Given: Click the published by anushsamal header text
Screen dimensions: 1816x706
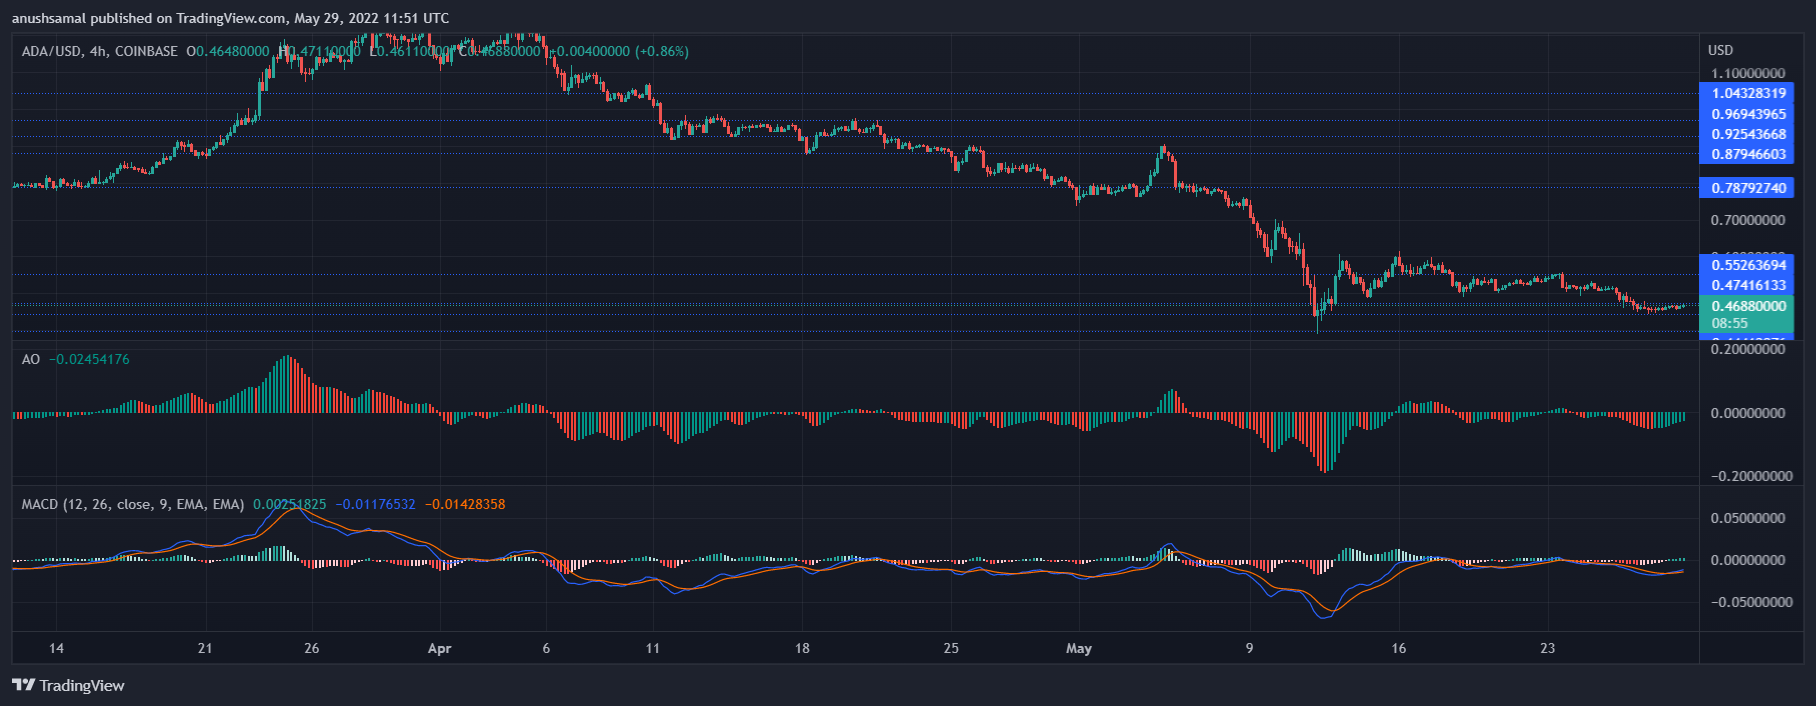Looking at the screenshot, I should [x=230, y=18].
